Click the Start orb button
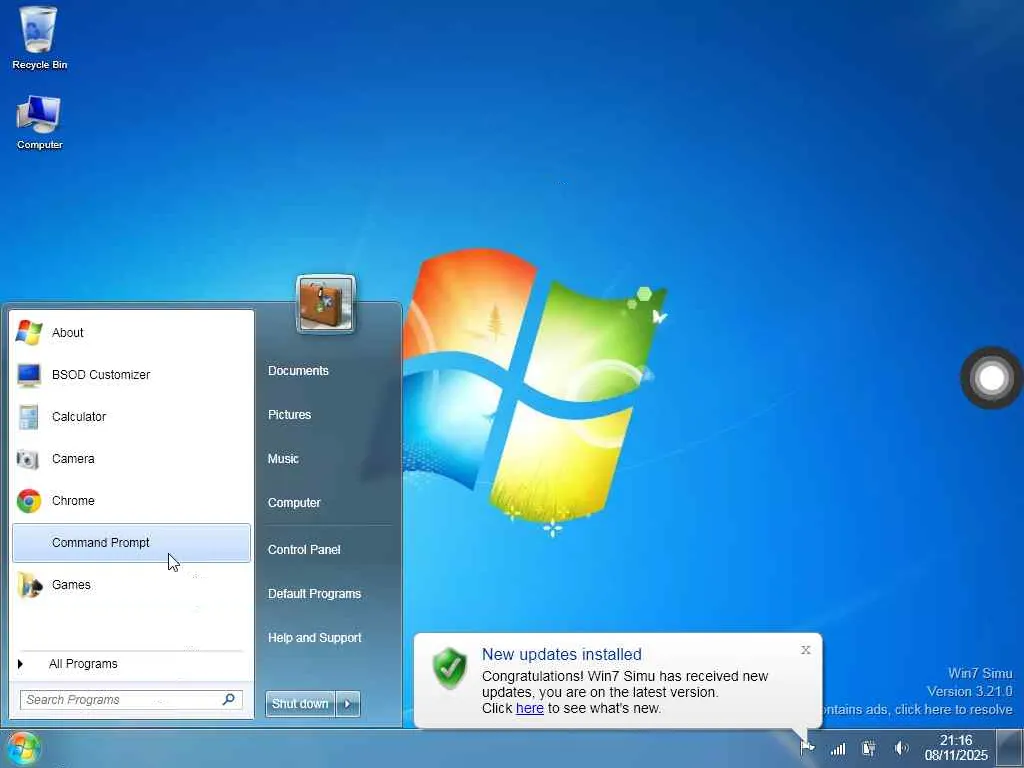Image resolution: width=1024 pixels, height=768 pixels. coord(24,748)
